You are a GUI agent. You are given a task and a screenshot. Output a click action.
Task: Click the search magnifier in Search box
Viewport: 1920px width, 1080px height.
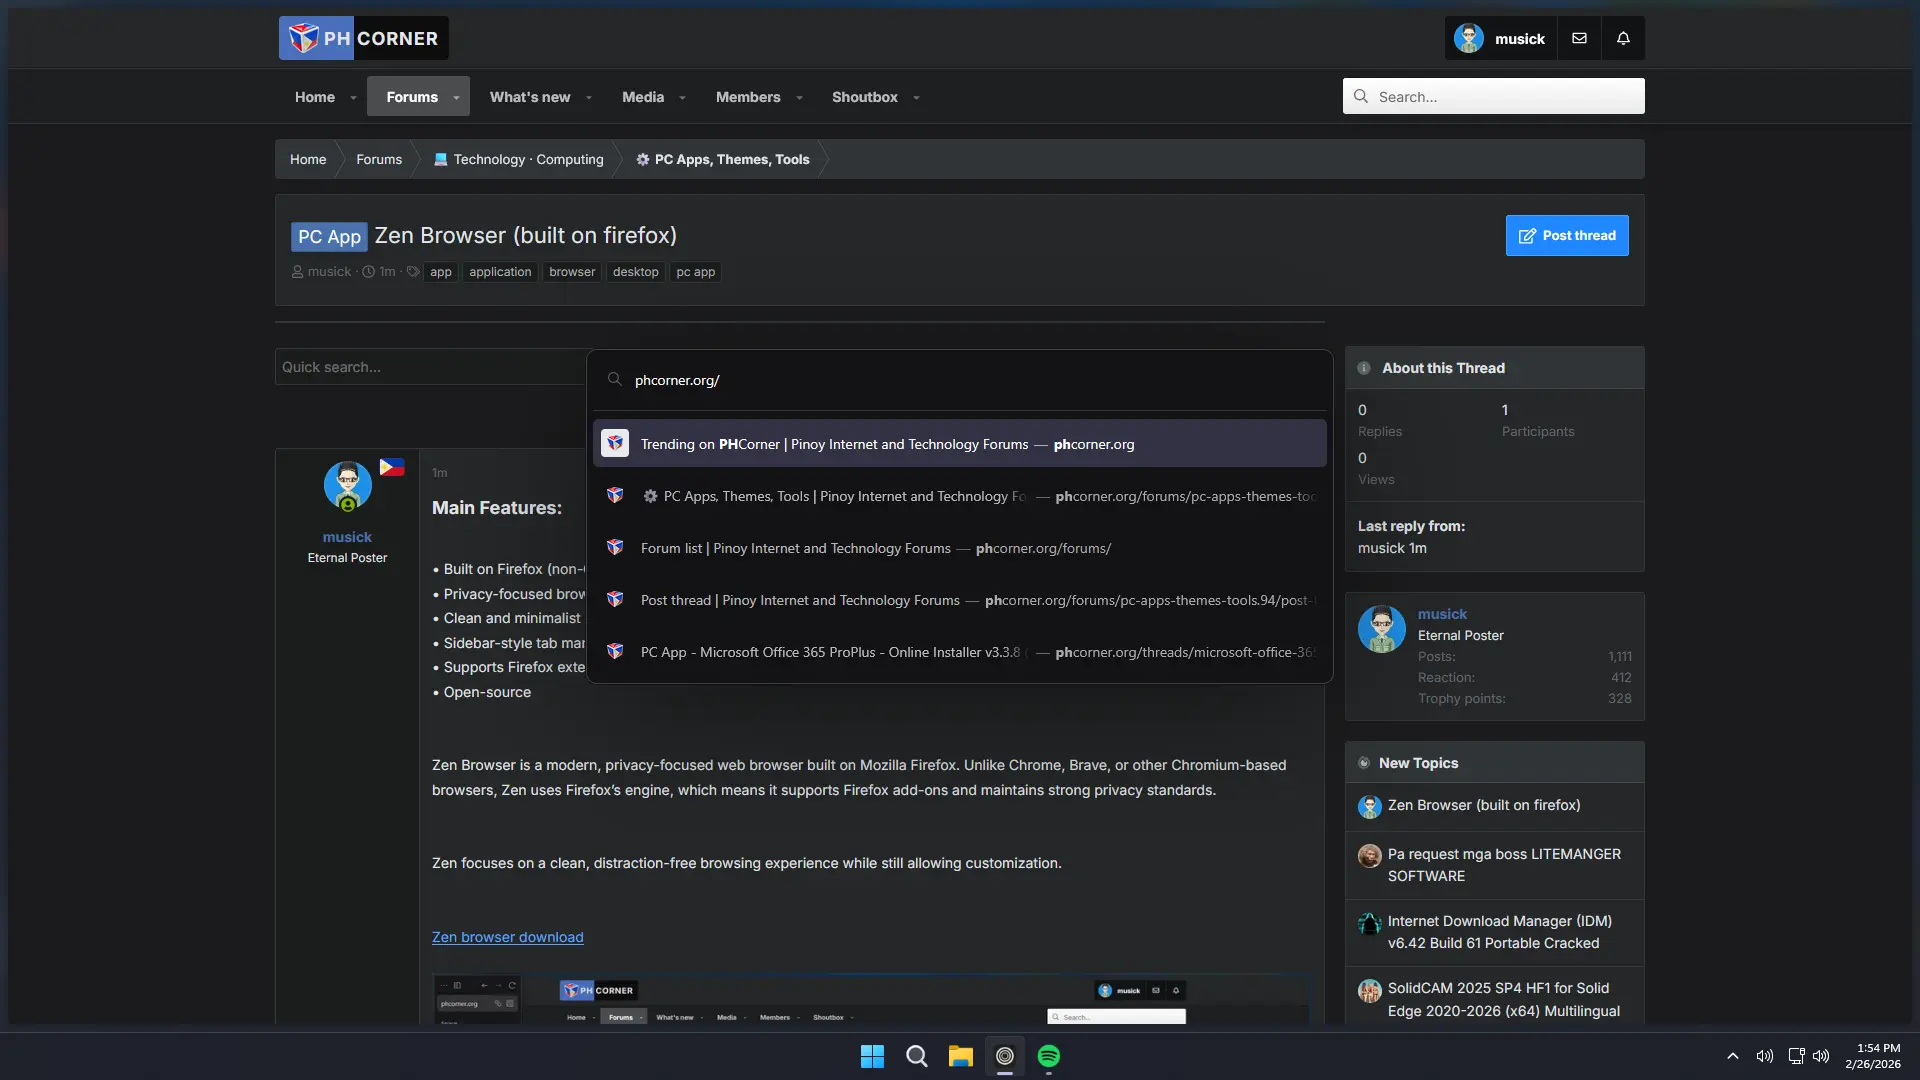[1361, 96]
